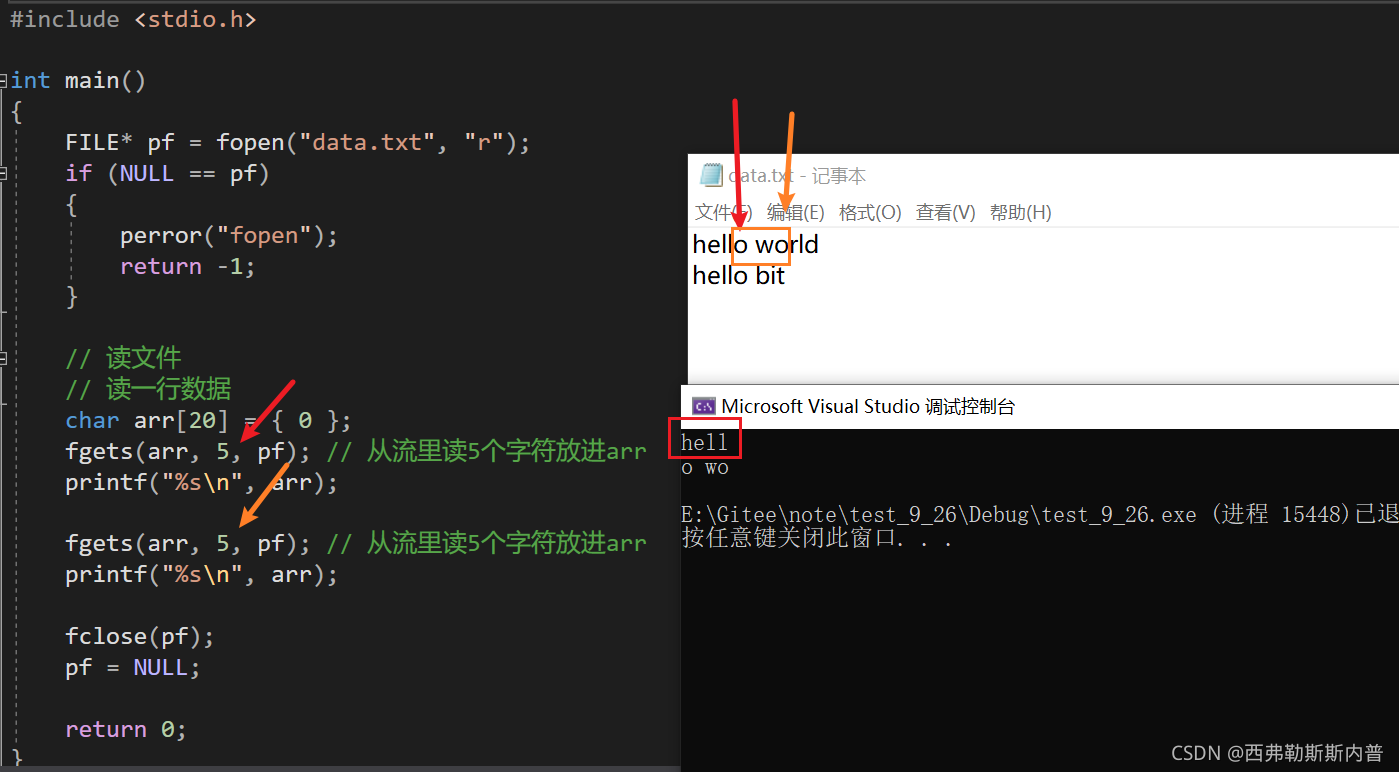This screenshot has width=1399, height=772.
Task: Click the 'hell' output line in console
Action: tap(705, 442)
